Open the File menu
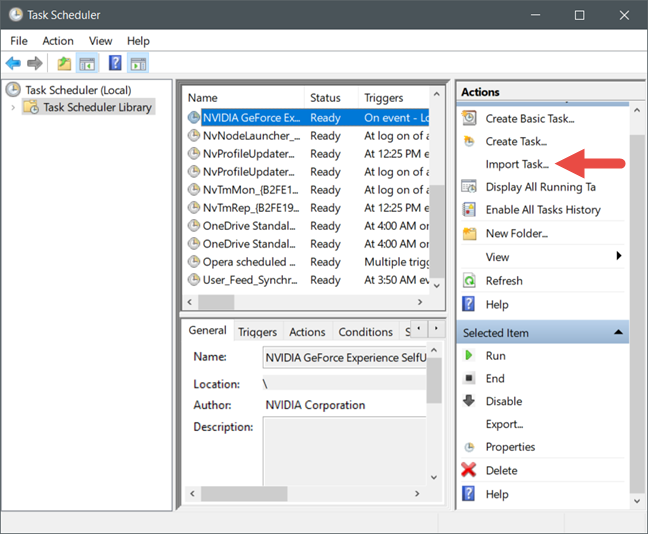This screenshot has width=648, height=534. point(19,41)
